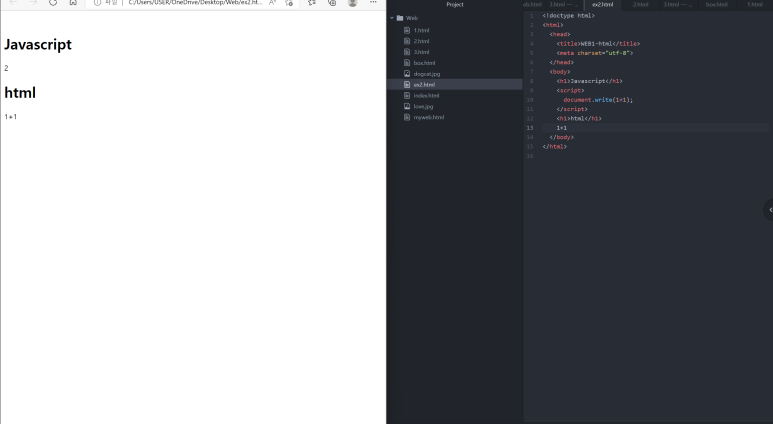This screenshot has height=424, width=773.
Task: Switch to the 3.html tab right of 2.html
Action: pyautogui.click(x=678, y=4)
